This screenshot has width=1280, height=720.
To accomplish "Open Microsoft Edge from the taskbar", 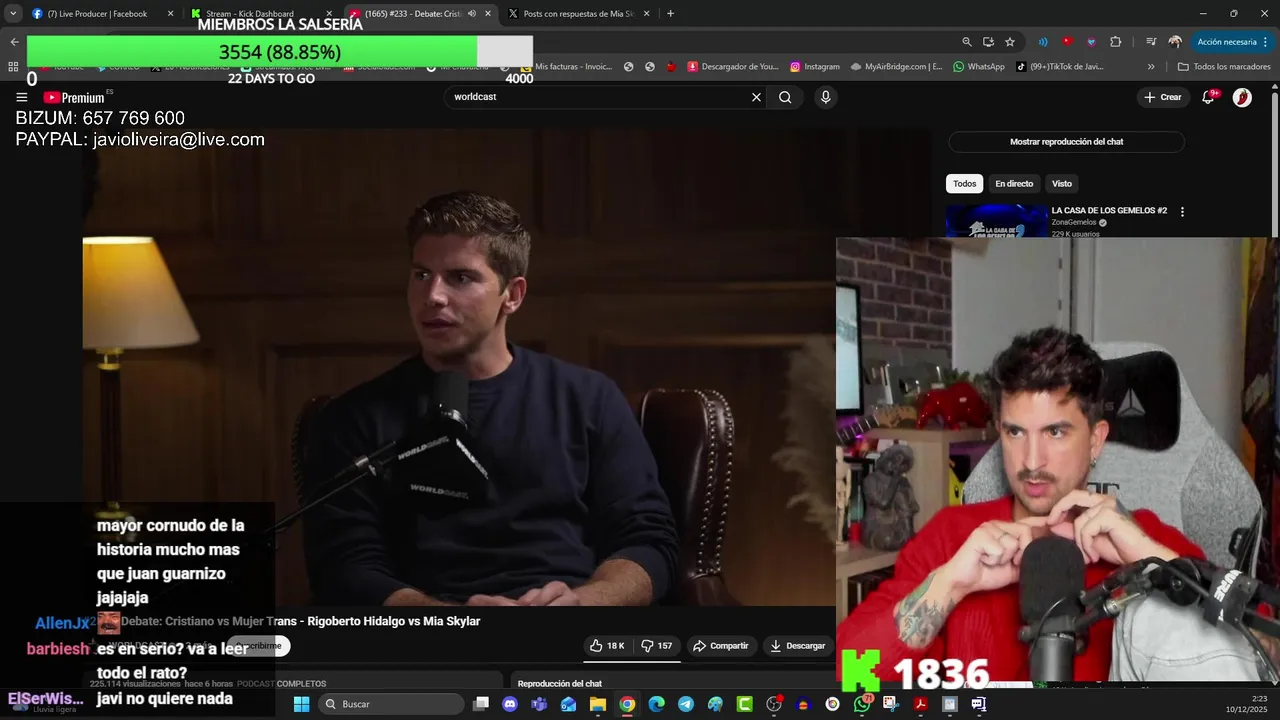I will (x=656, y=704).
